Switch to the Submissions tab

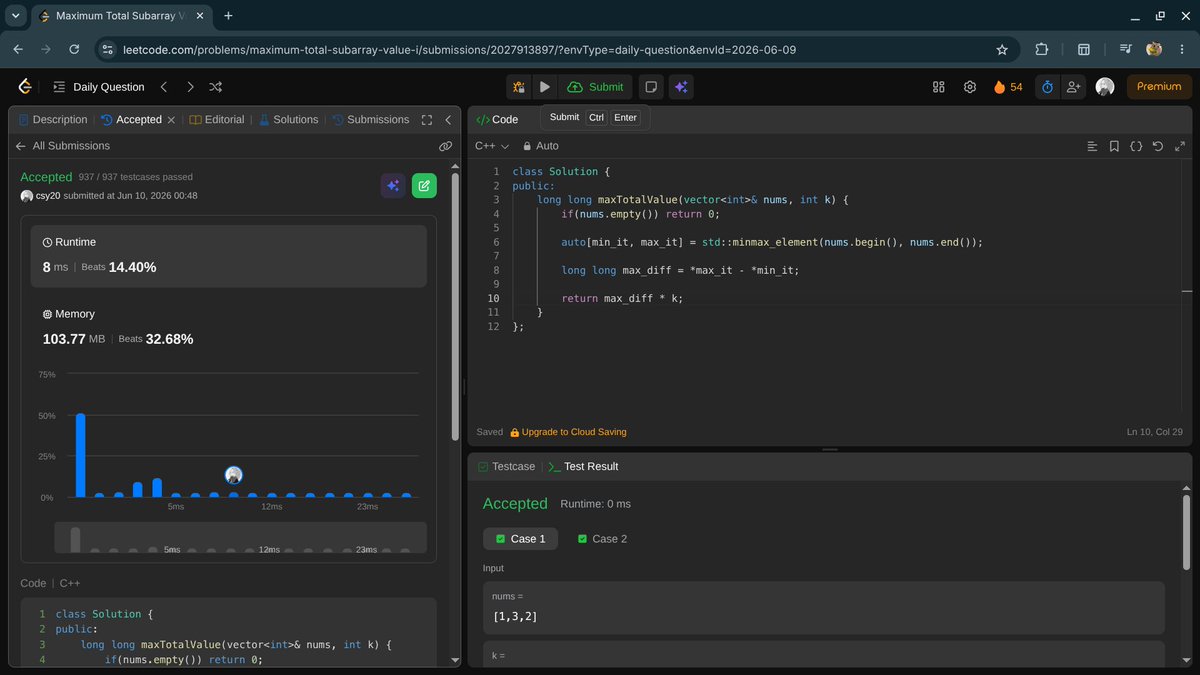(x=371, y=119)
